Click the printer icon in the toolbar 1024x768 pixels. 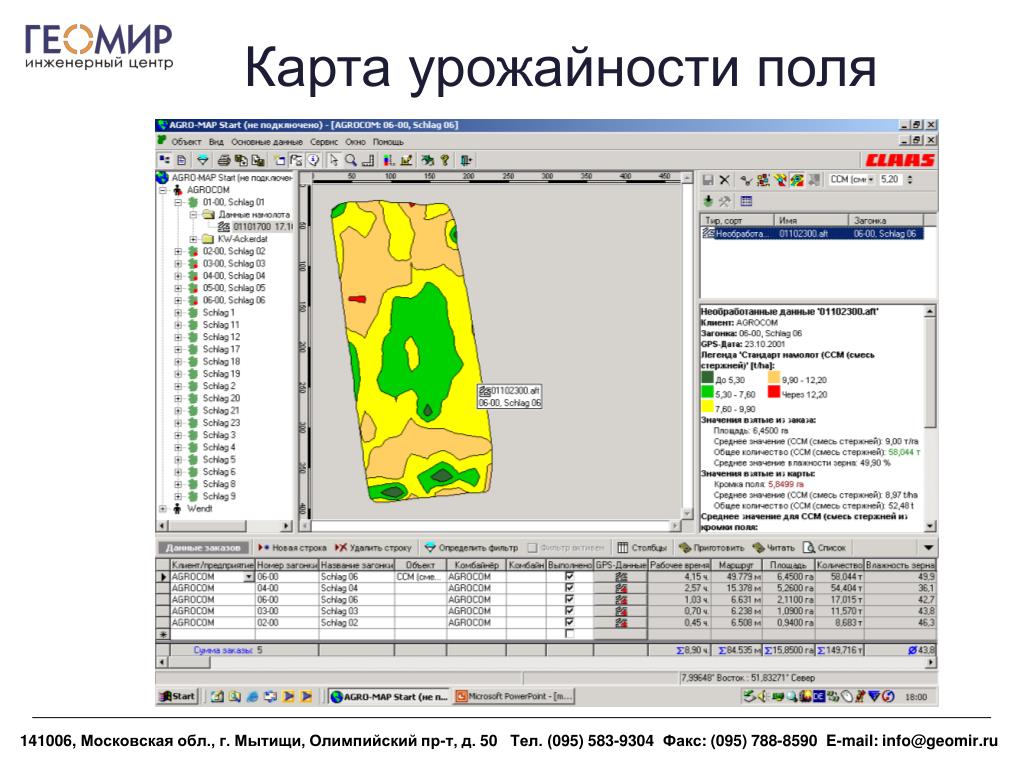[224, 160]
